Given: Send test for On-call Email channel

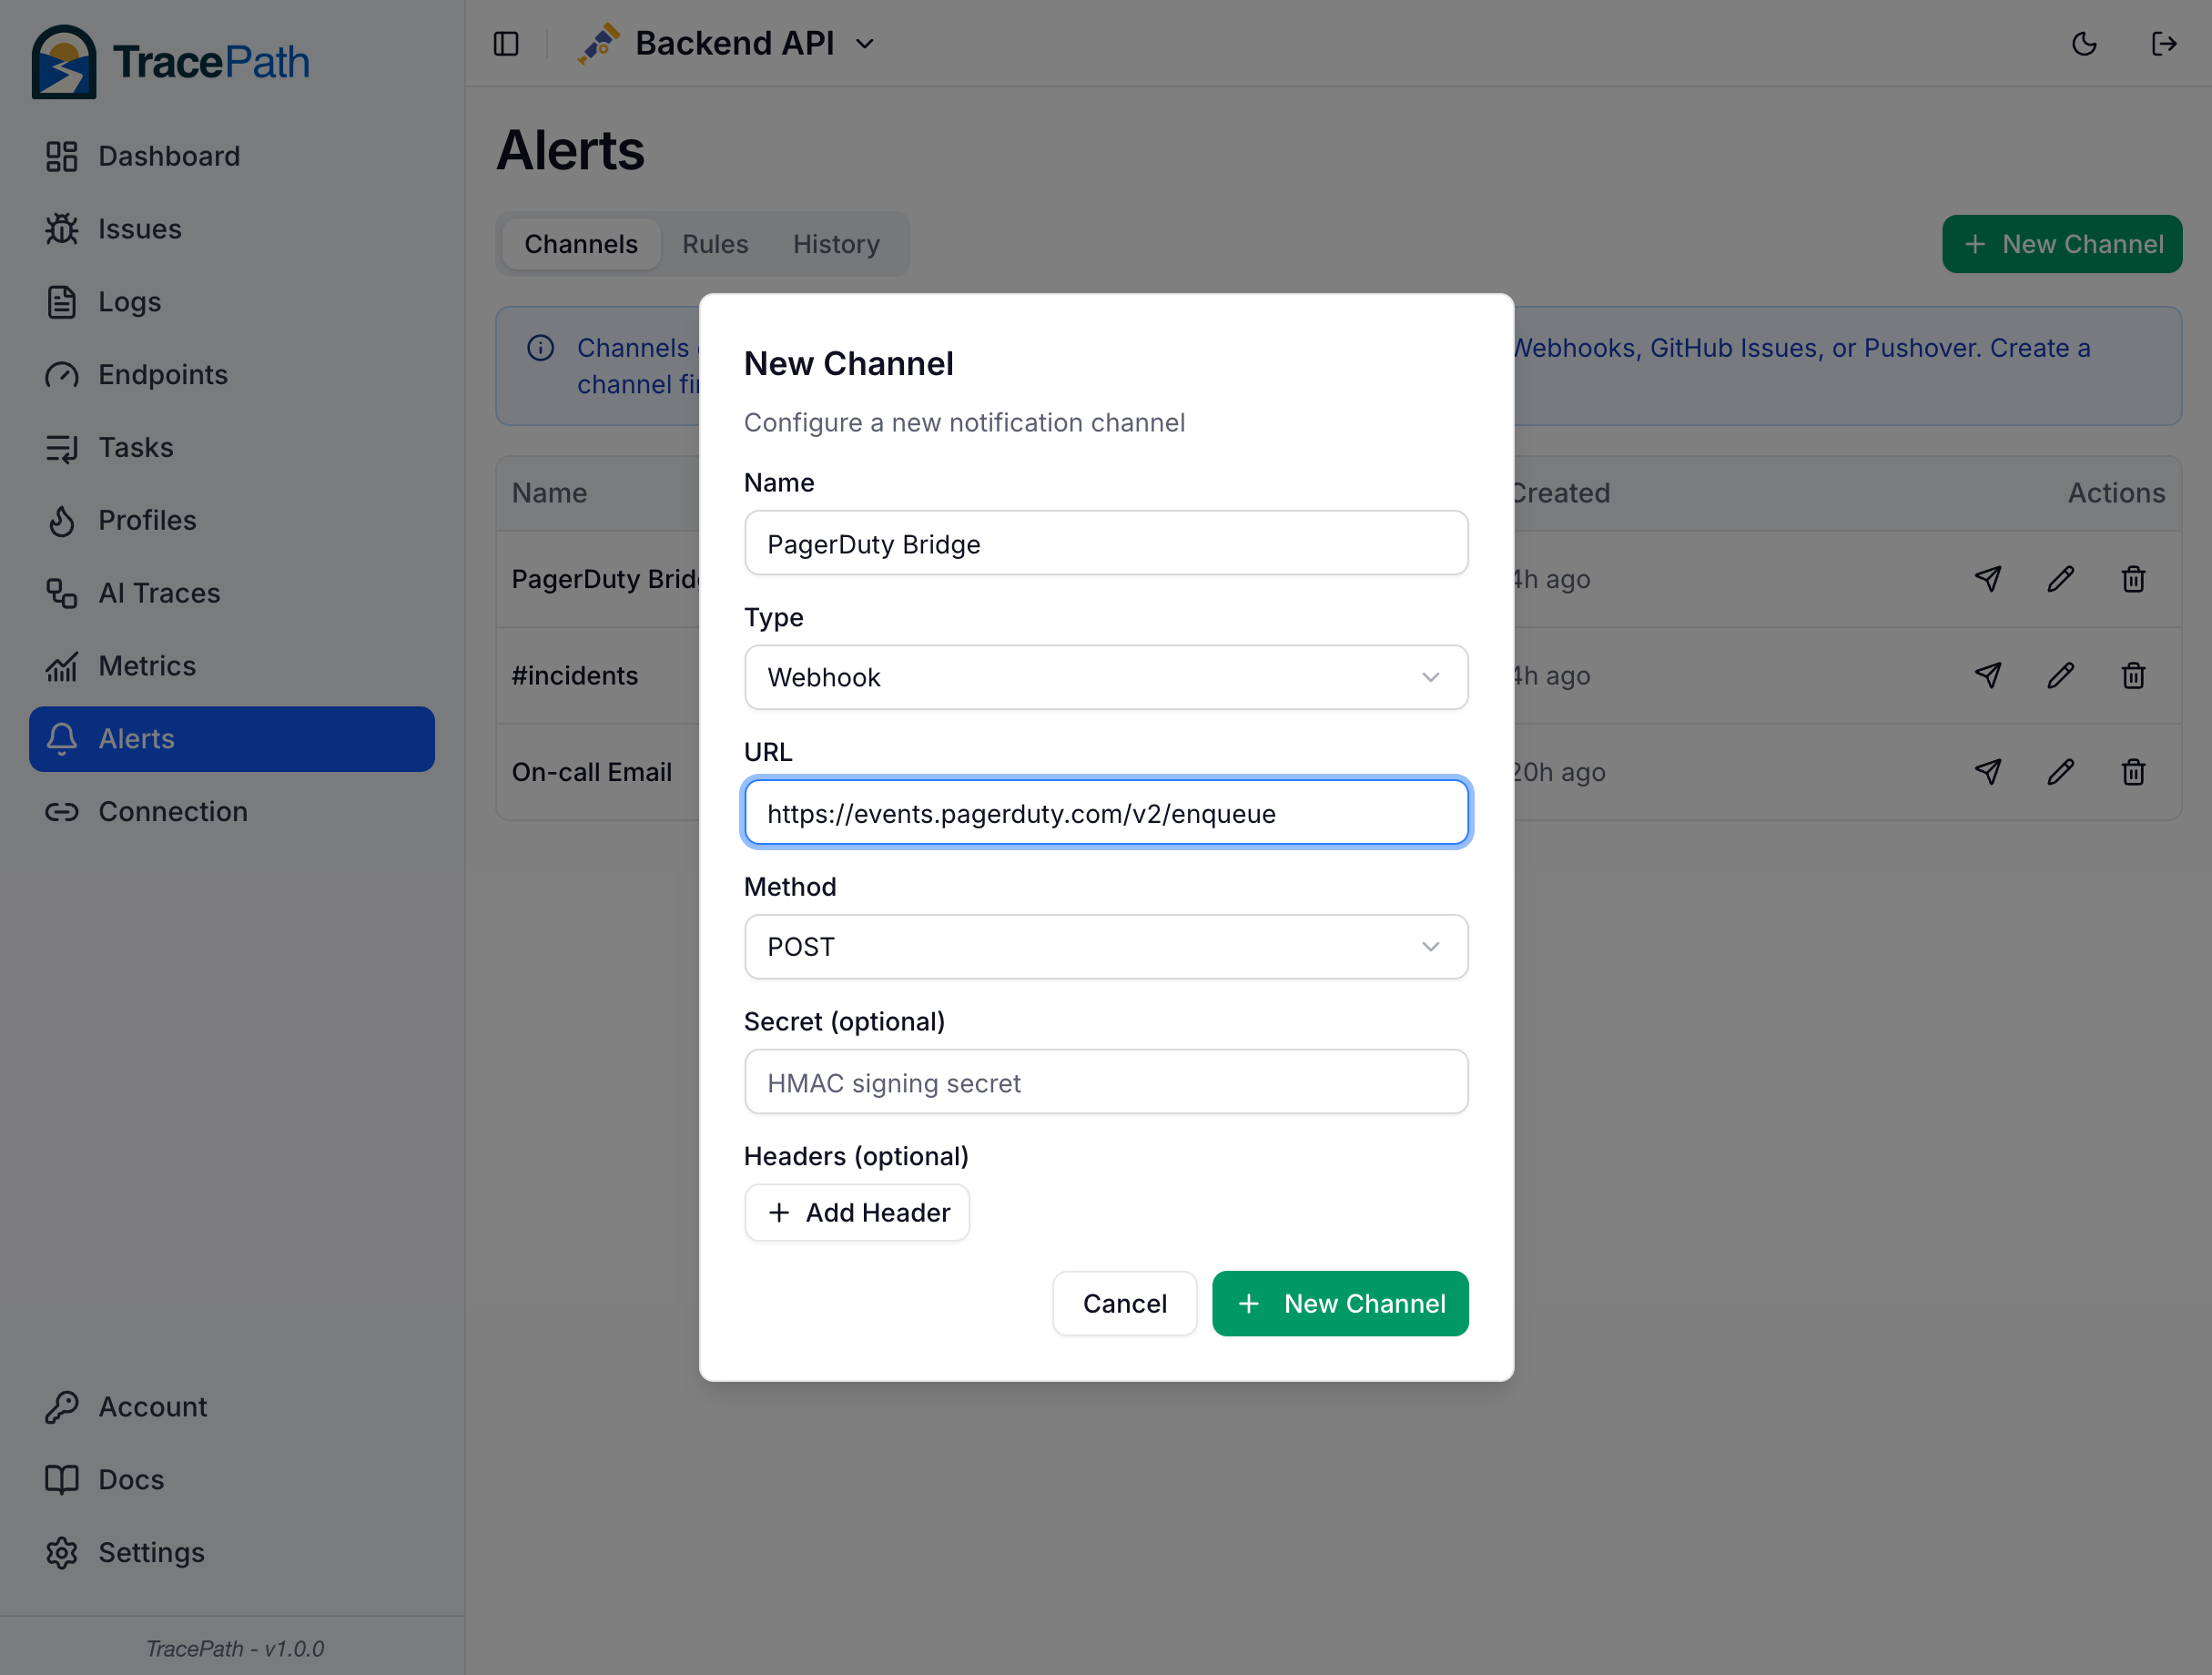Looking at the screenshot, I should tap(1988, 772).
